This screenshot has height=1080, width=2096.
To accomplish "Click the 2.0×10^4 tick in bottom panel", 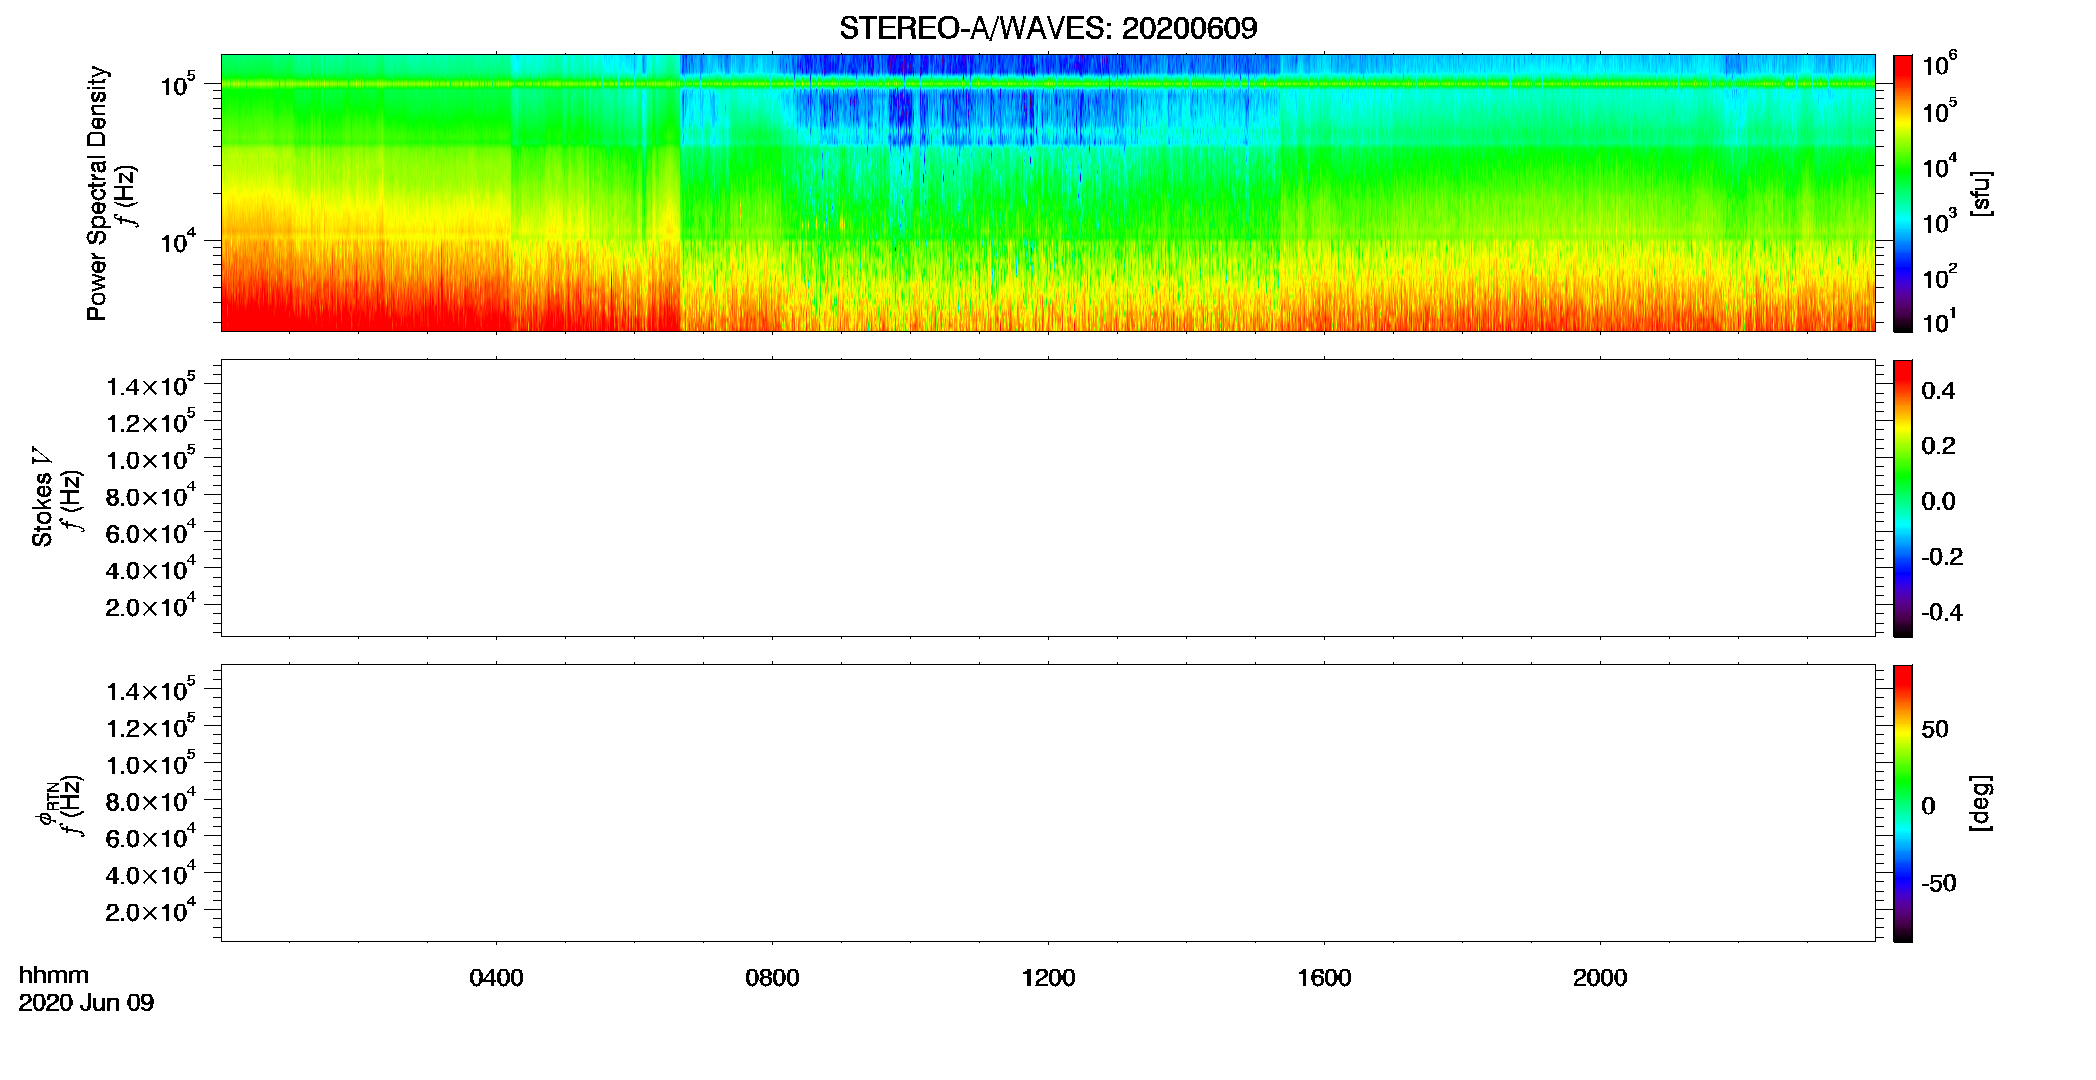I will coord(151,910).
